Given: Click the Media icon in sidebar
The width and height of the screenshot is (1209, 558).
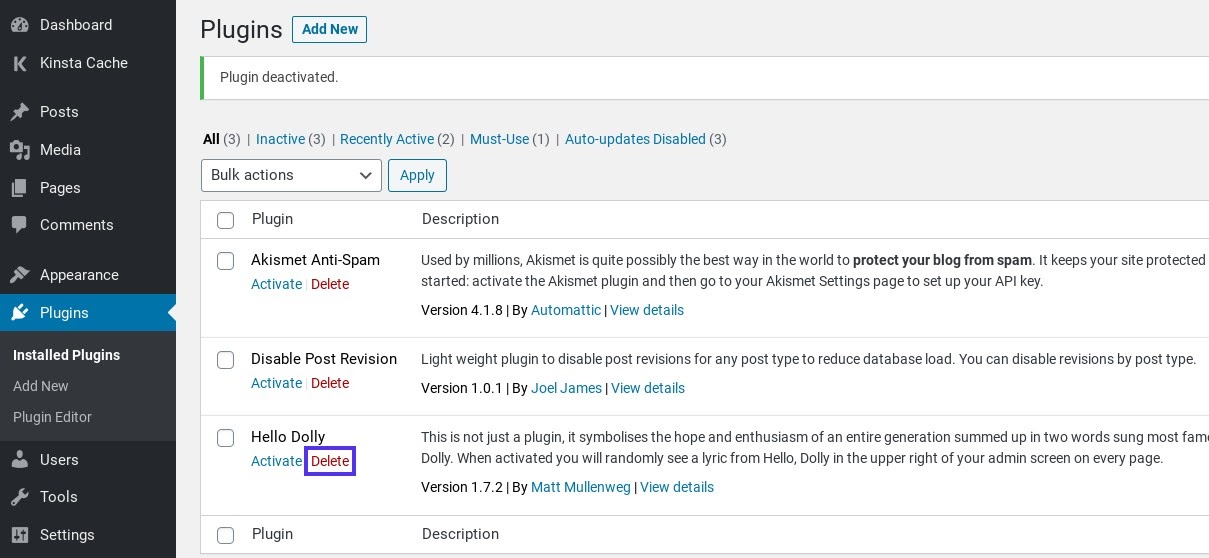Looking at the screenshot, I should (x=19, y=150).
